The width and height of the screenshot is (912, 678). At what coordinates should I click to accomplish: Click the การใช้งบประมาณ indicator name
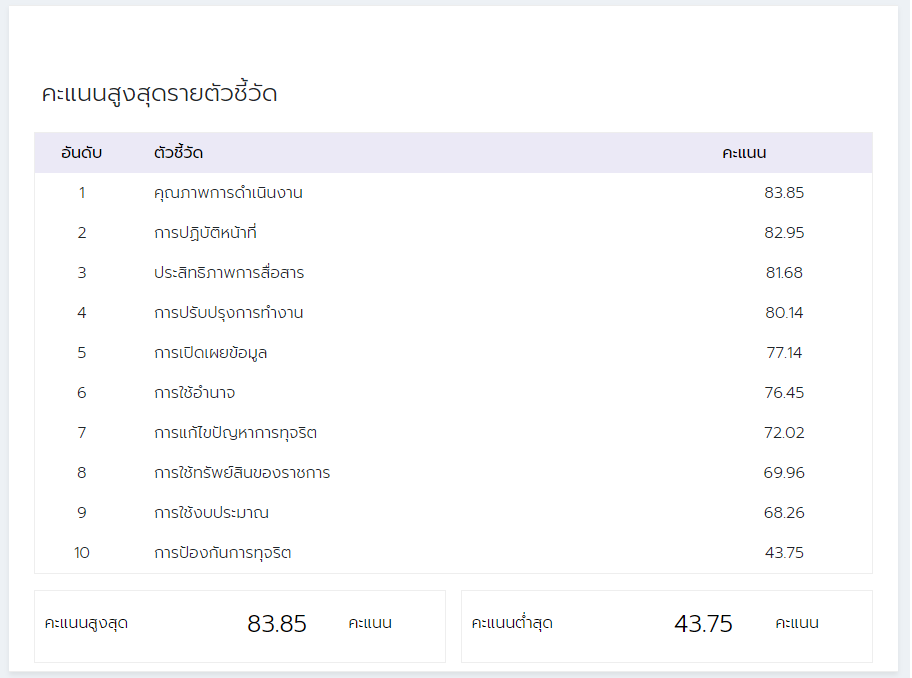[x=211, y=513]
